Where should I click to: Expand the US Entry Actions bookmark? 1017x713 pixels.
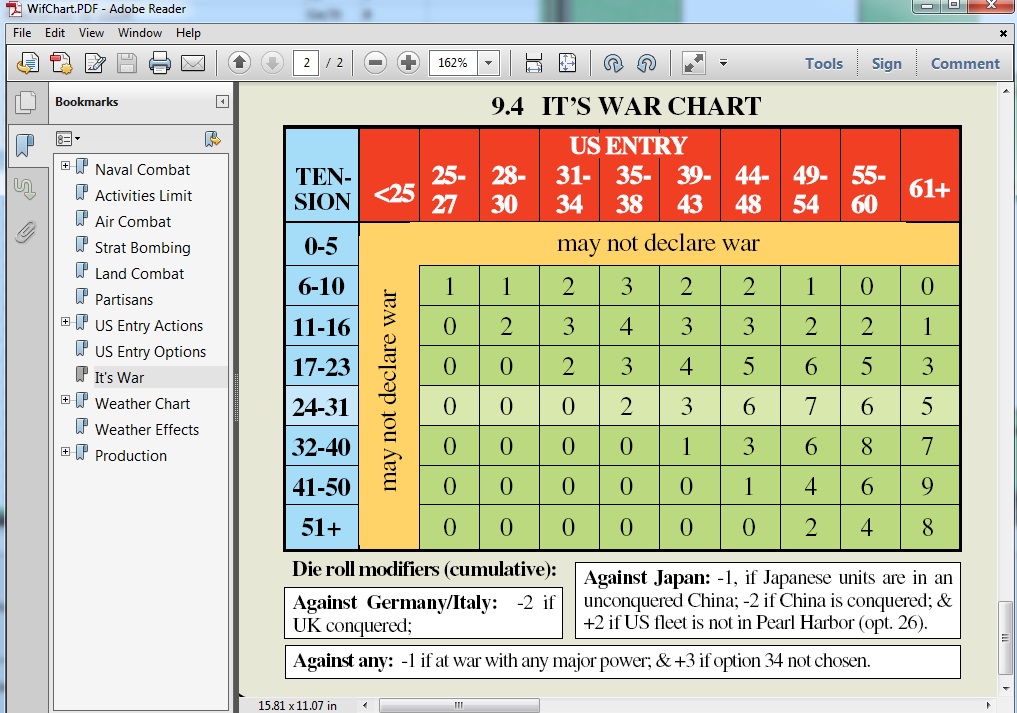(66, 321)
